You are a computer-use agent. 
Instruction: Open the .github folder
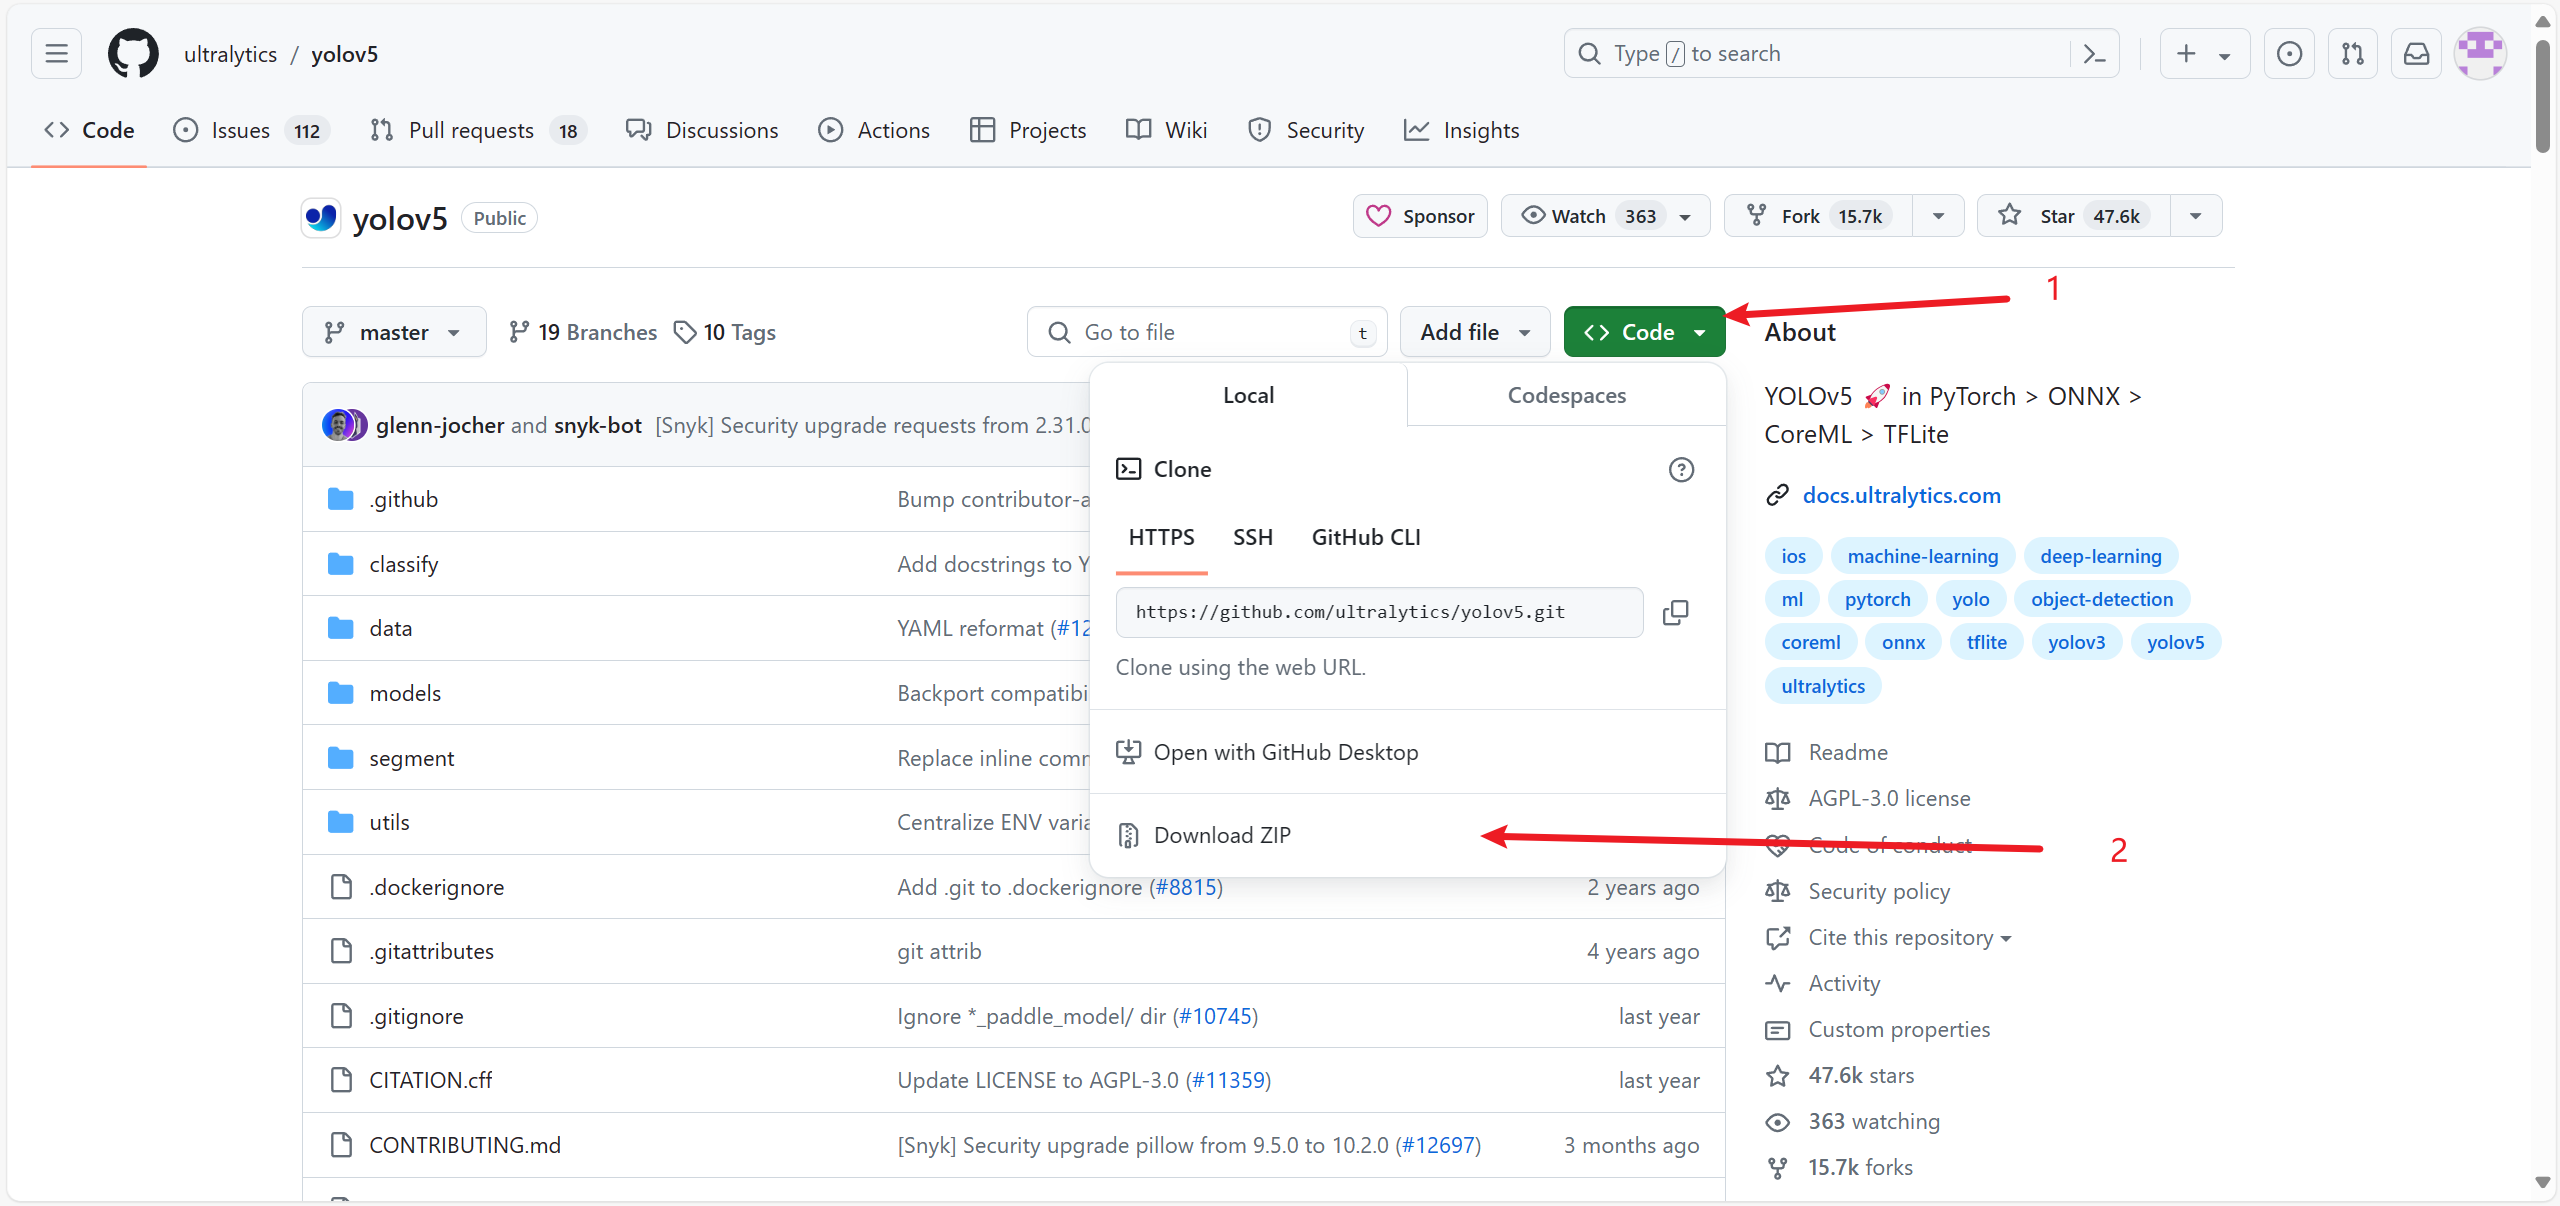(x=404, y=499)
